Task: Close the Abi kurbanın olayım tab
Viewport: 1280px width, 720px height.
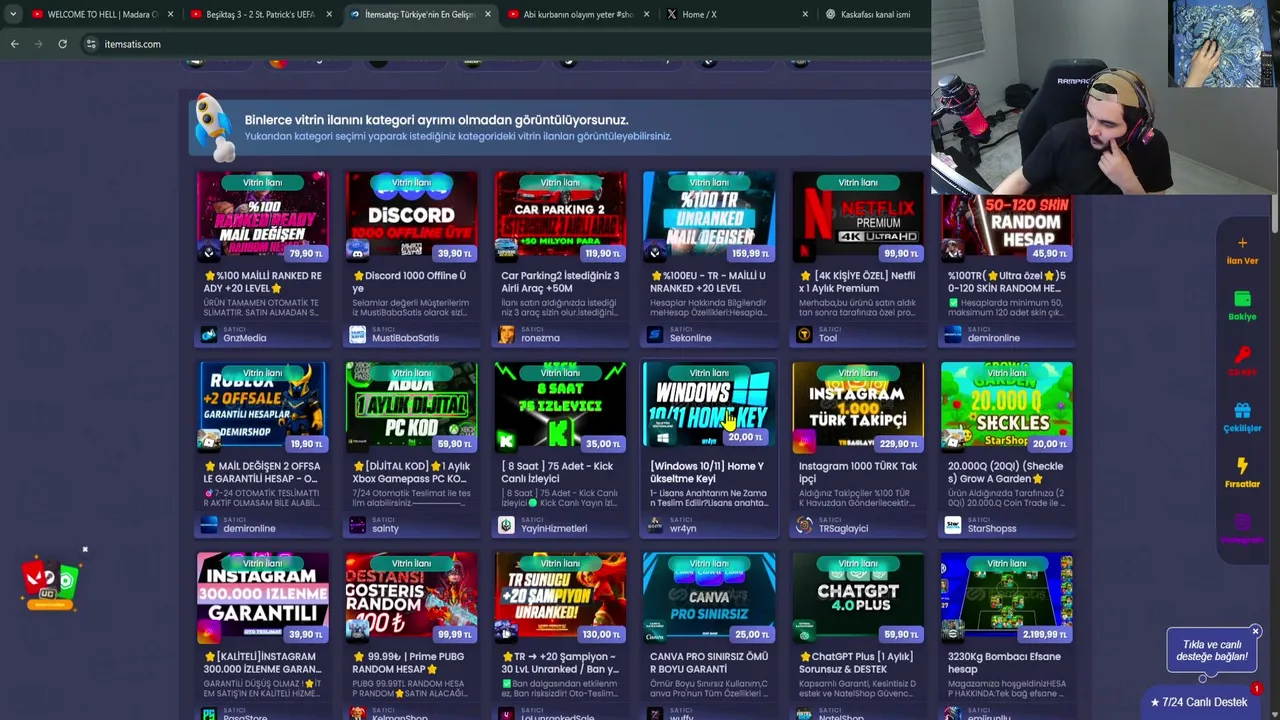Action: [x=646, y=14]
